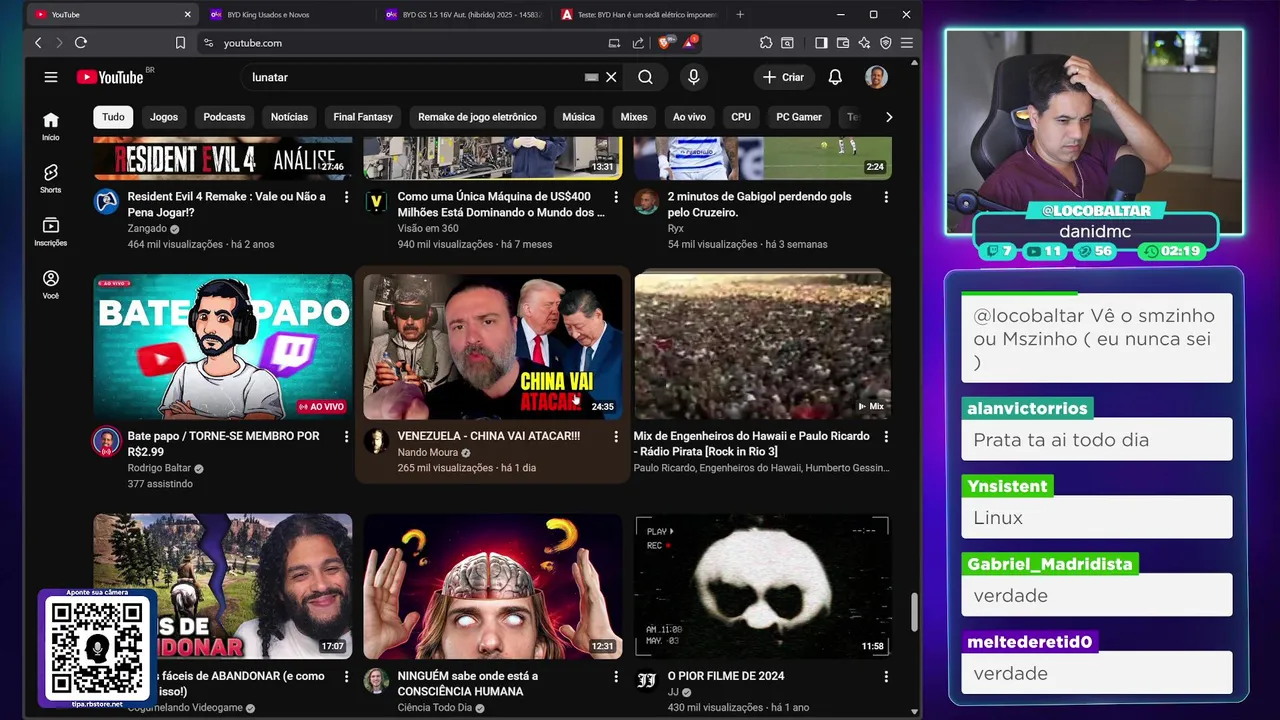The width and height of the screenshot is (1280, 720).
Task: Open the account avatar menu
Action: click(x=876, y=77)
